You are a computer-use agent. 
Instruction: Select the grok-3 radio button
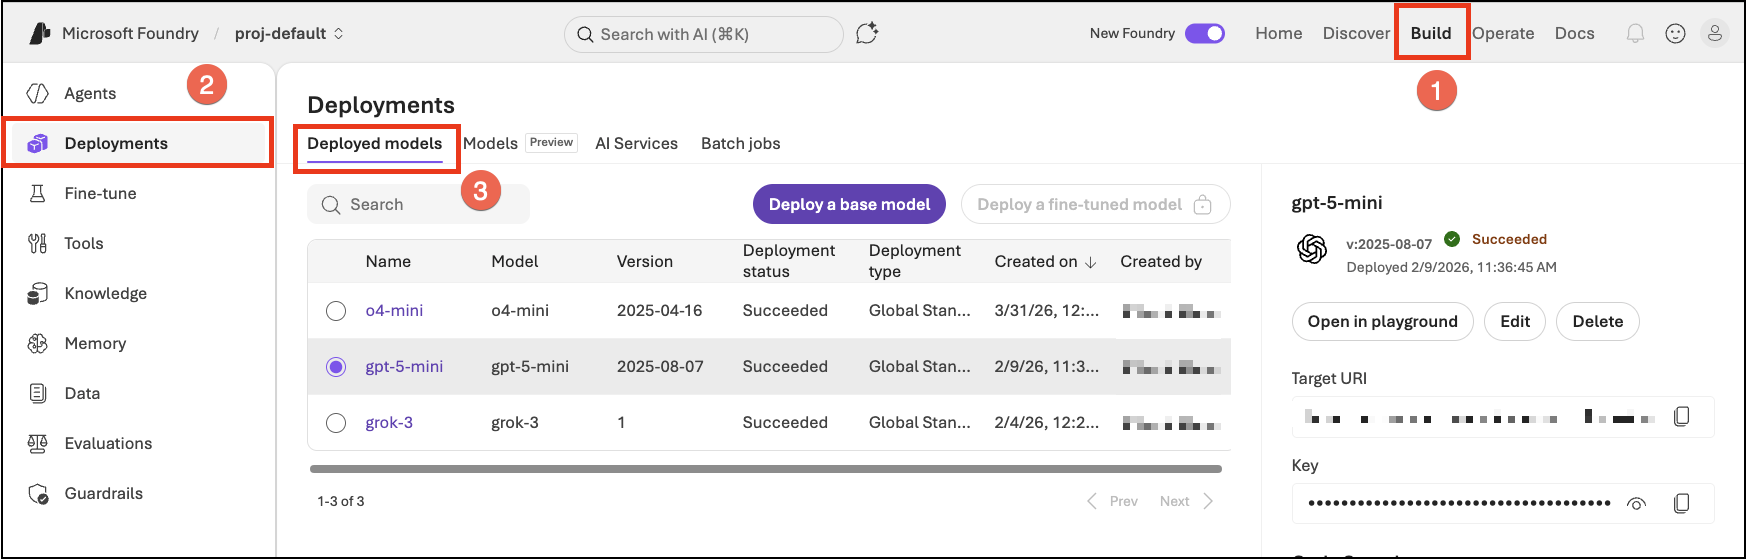(336, 423)
